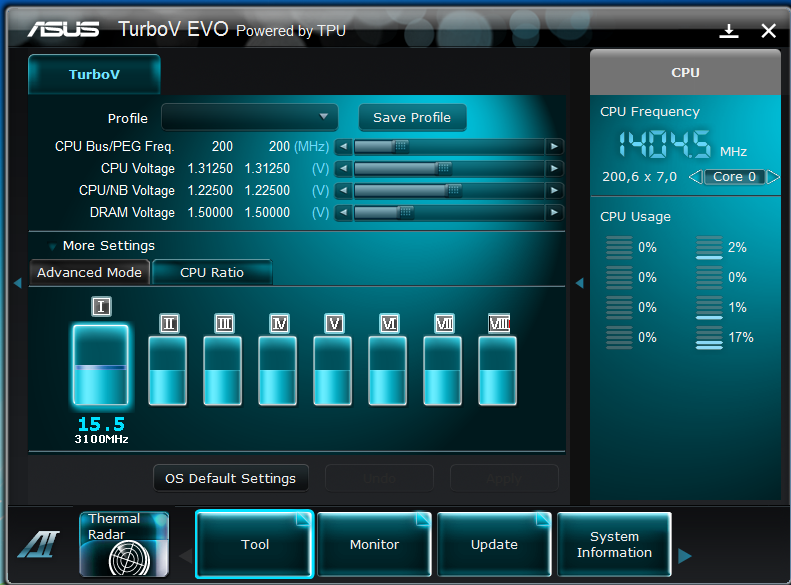Open the TurboV tab
791x585 pixels.
coord(94,74)
